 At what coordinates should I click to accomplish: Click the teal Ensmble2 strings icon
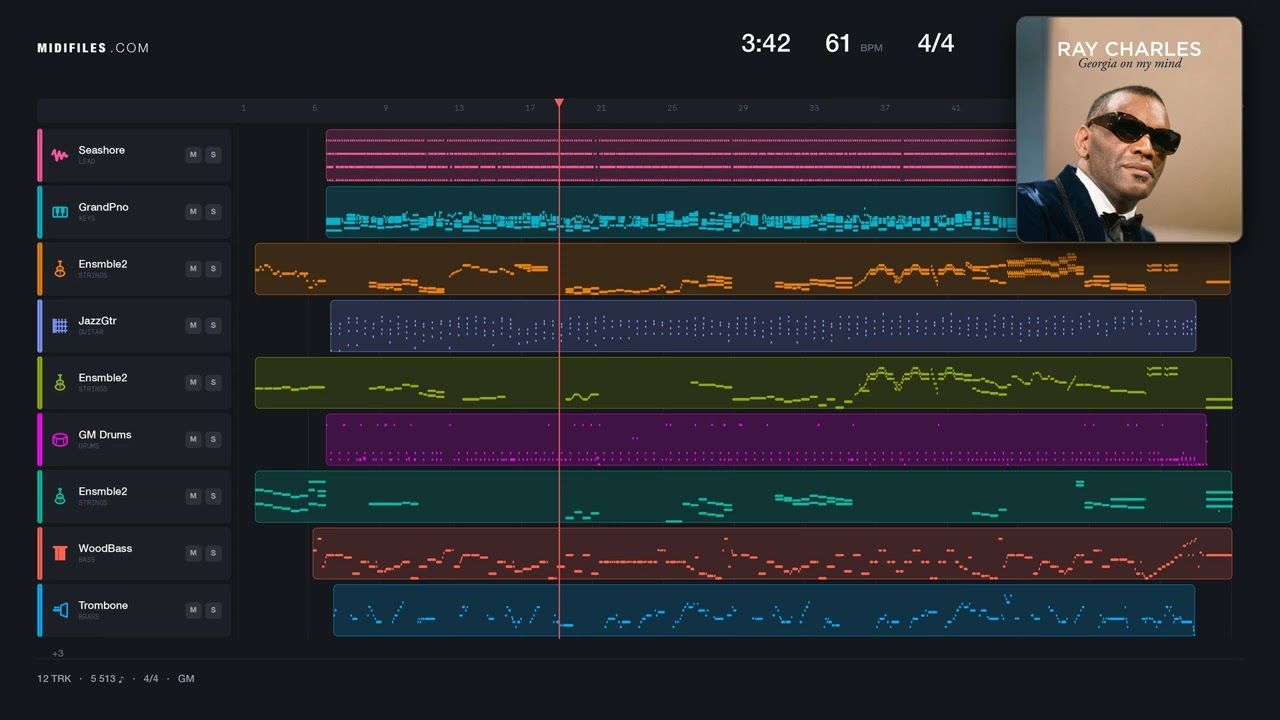coord(60,497)
